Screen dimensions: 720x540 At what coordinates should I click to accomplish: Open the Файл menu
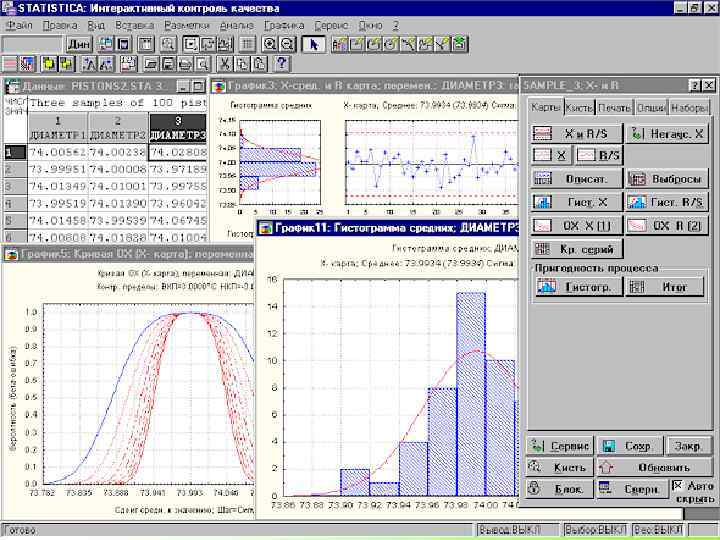pos(19,25)
